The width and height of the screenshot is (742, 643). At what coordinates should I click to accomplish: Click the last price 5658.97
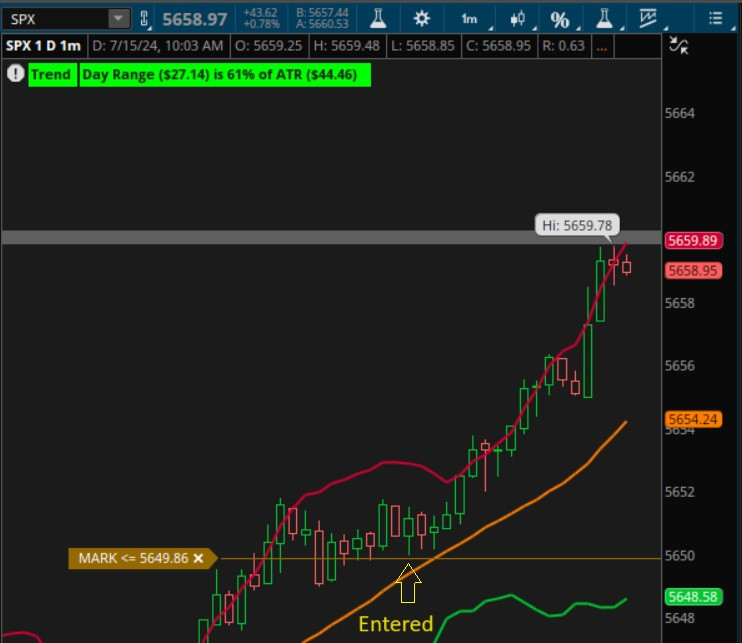[x=194, y=19]
